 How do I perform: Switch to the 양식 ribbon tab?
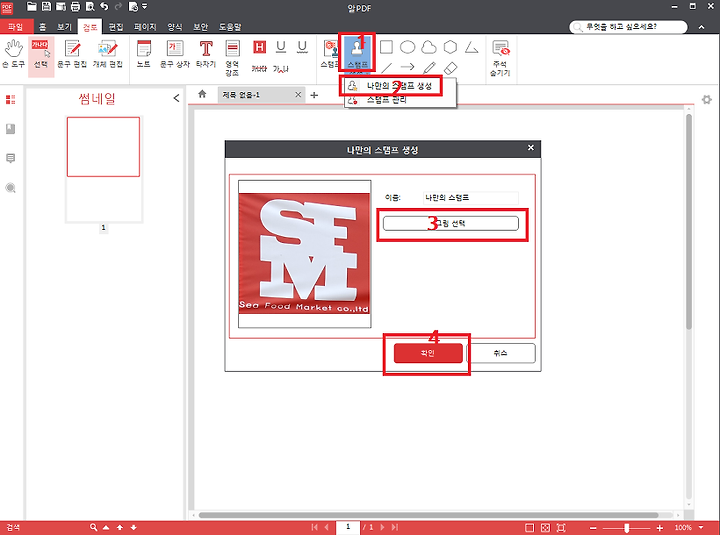(174, 27)
